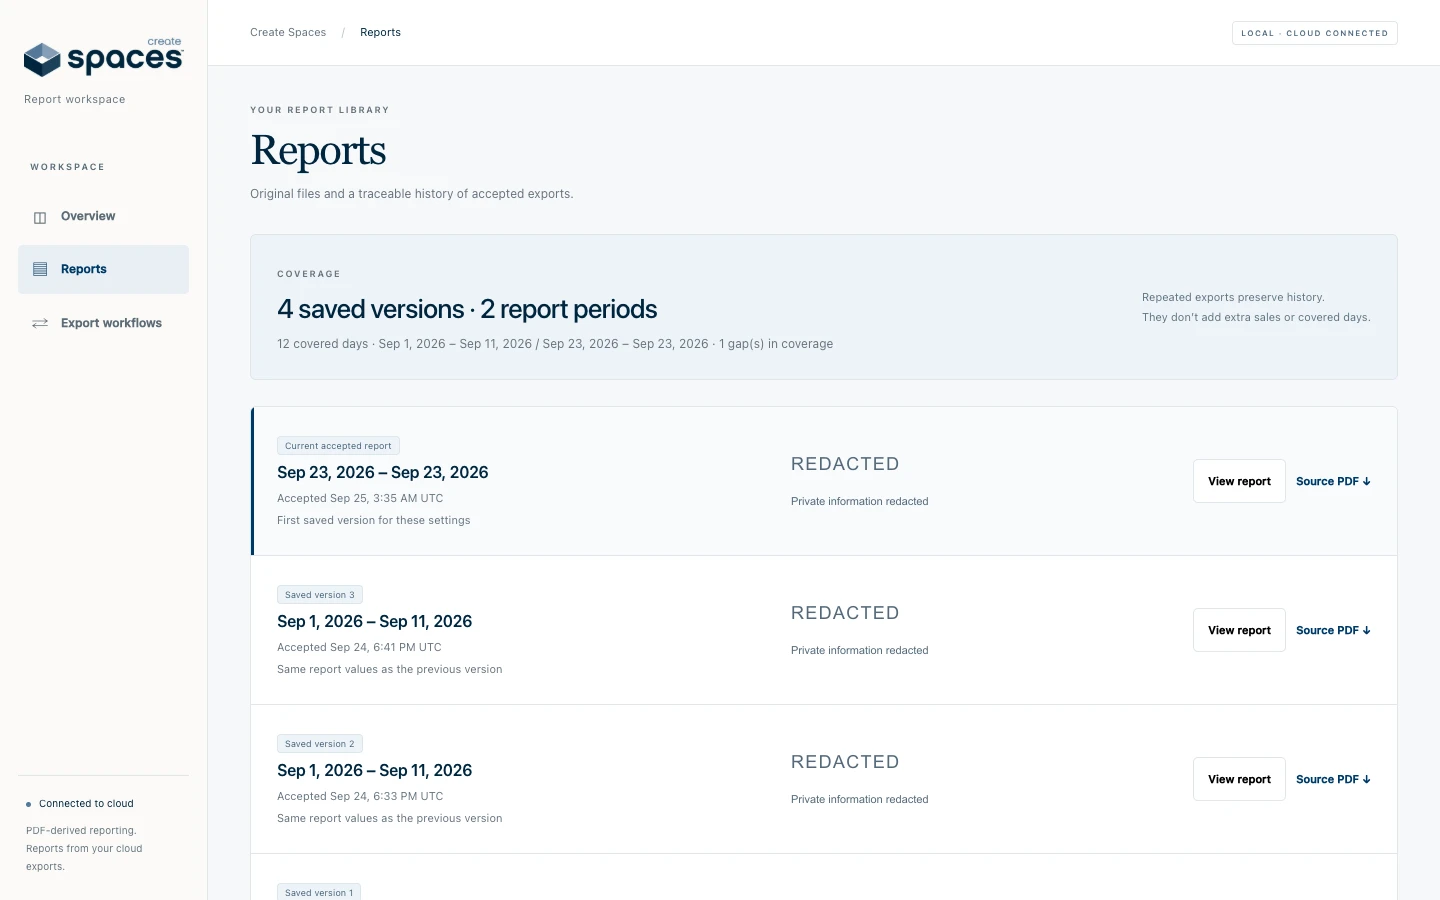Click the Saved version 3 tag
This screenshot has width=1440, height=900.
[320, 595]
